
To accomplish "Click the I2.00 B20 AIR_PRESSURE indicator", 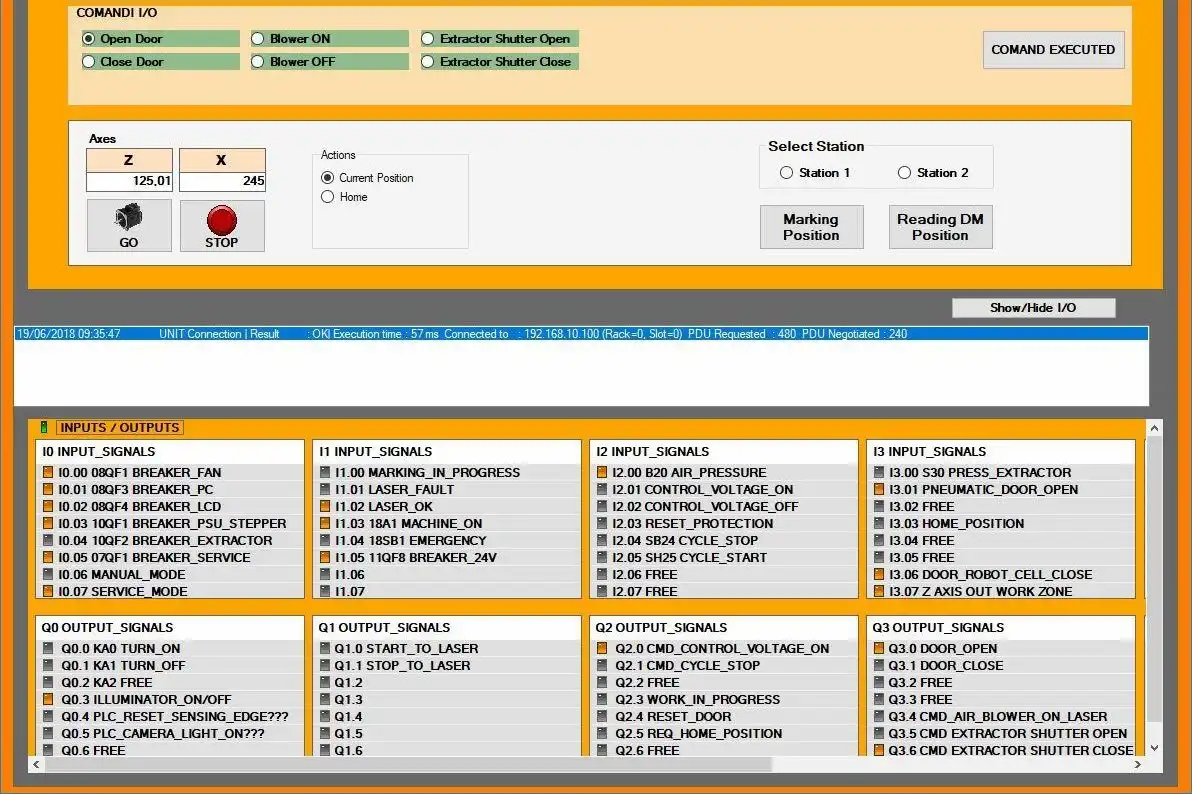I will [602, 473].
